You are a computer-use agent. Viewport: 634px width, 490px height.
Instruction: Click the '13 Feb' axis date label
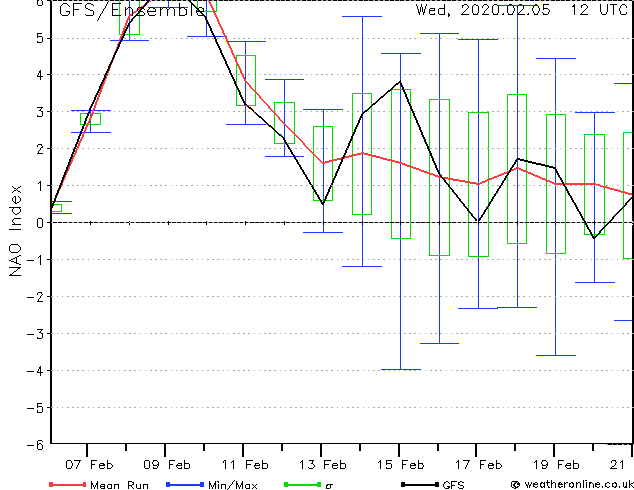click(323, 465)
